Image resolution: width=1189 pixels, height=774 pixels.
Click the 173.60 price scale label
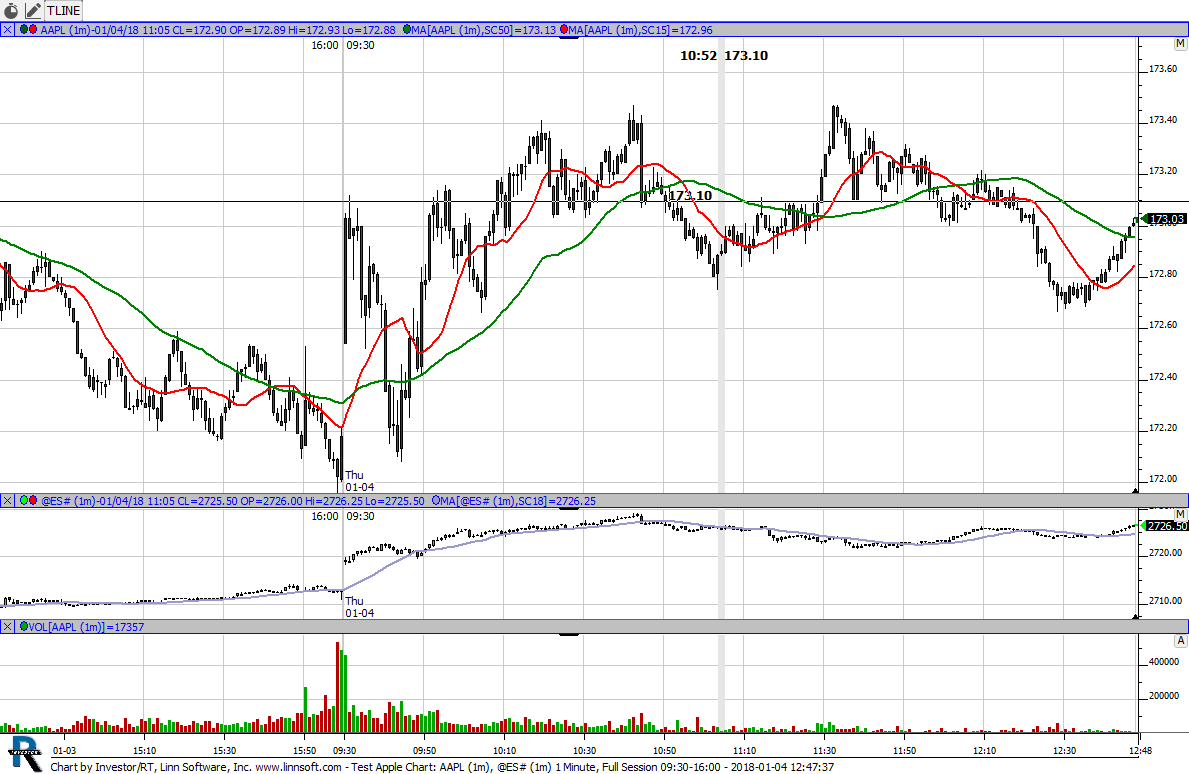1163,69
